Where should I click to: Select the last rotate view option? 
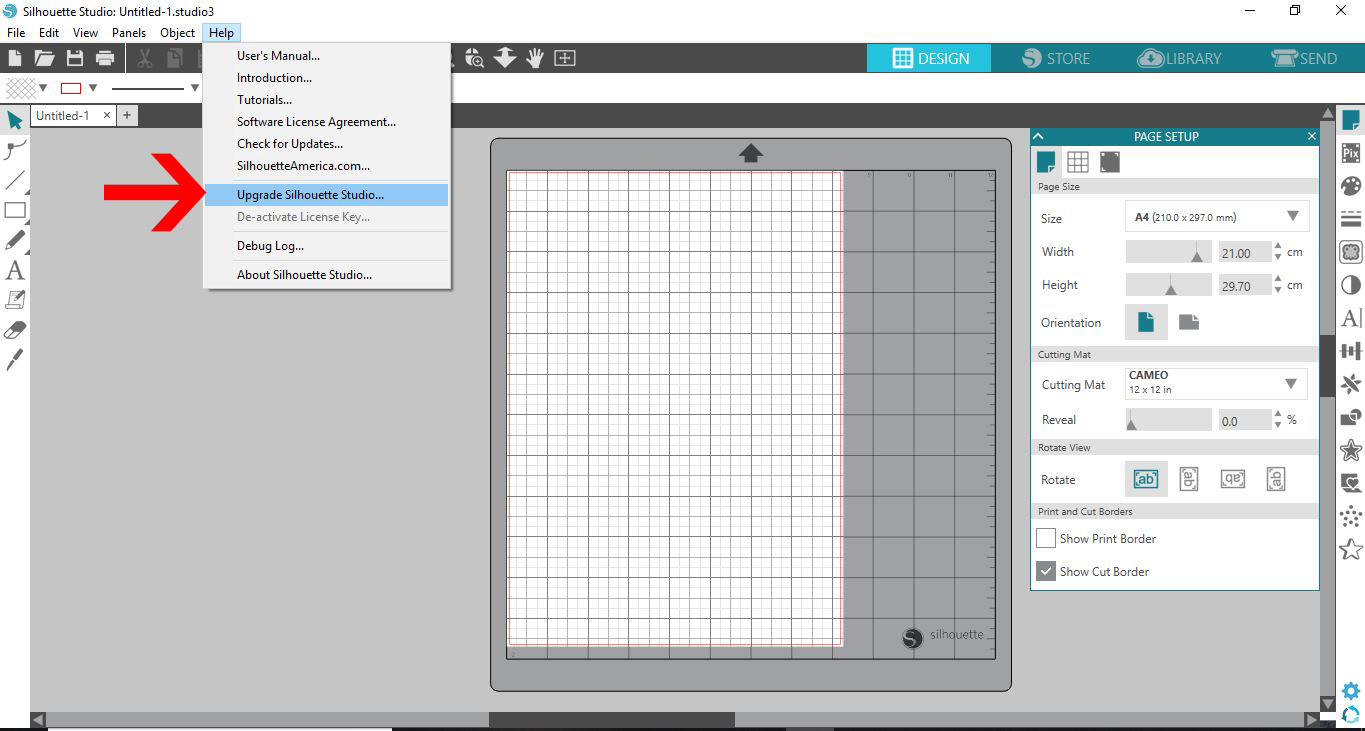(x=1276, y=479)
